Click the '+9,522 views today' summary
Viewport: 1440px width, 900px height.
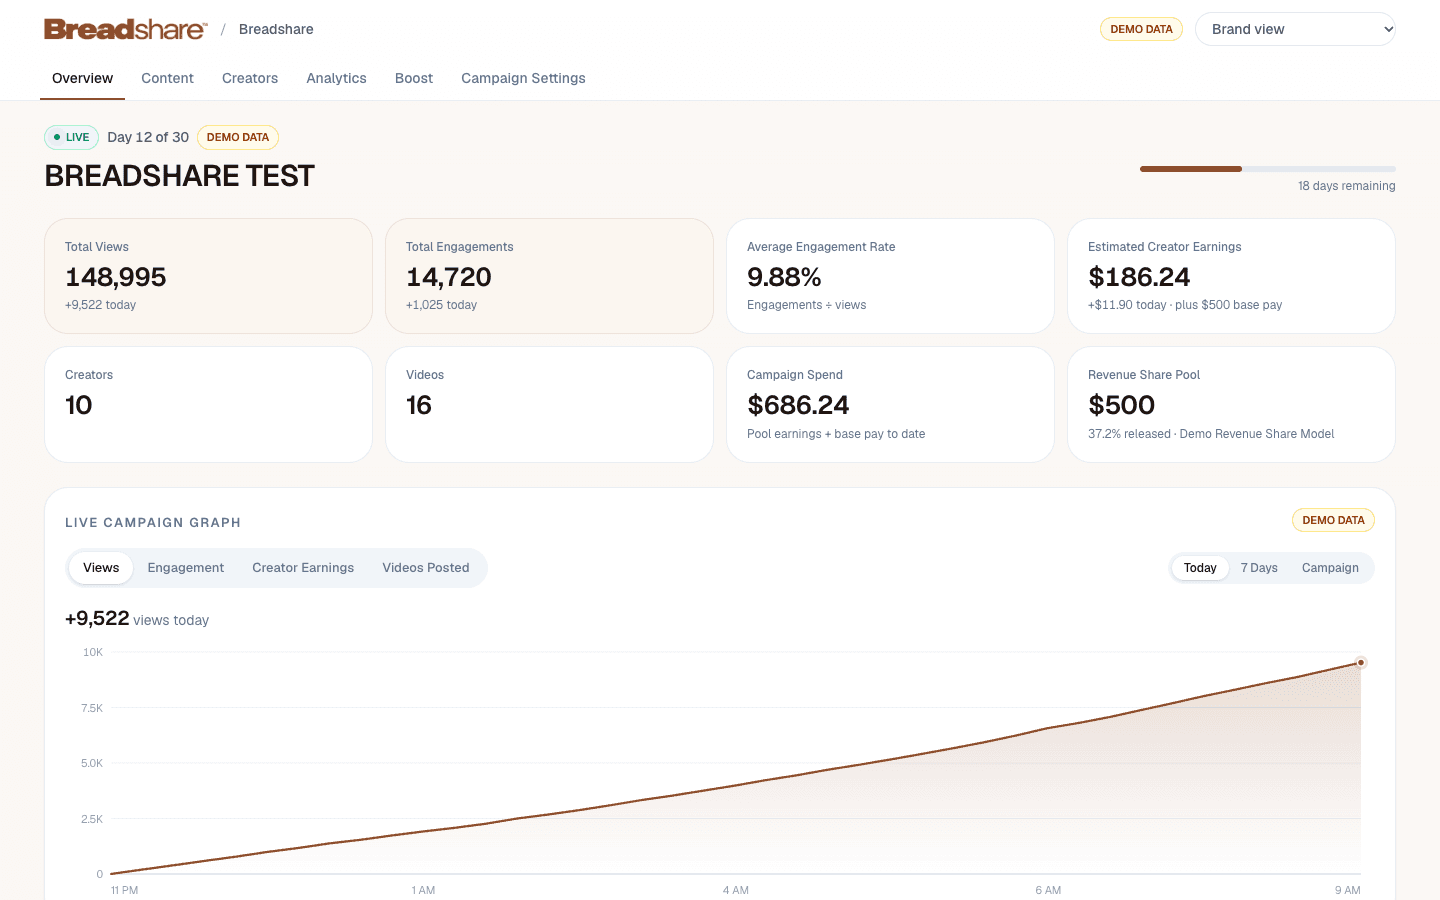click(137, 619)
